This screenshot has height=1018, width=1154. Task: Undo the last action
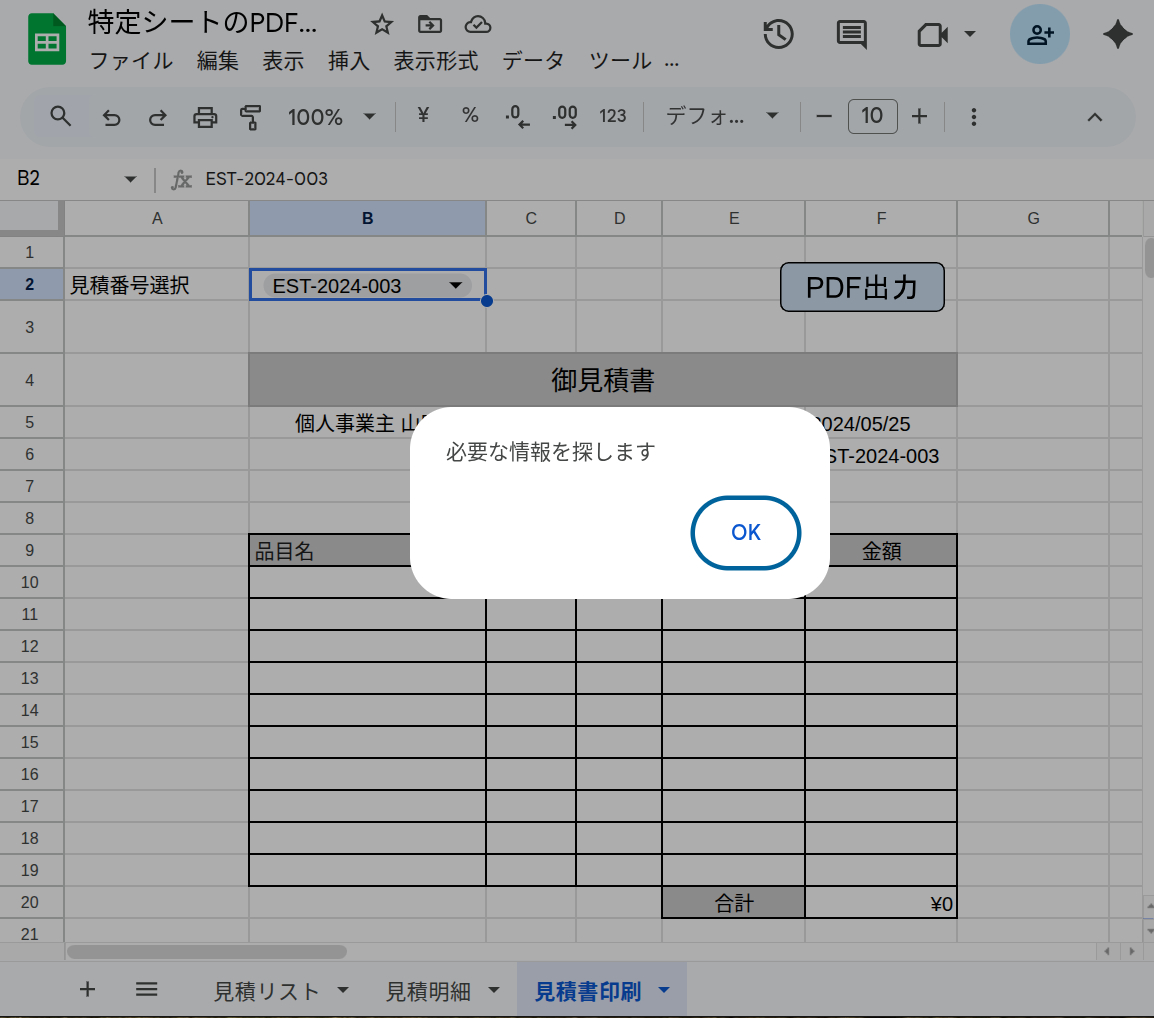click(111, 117)
